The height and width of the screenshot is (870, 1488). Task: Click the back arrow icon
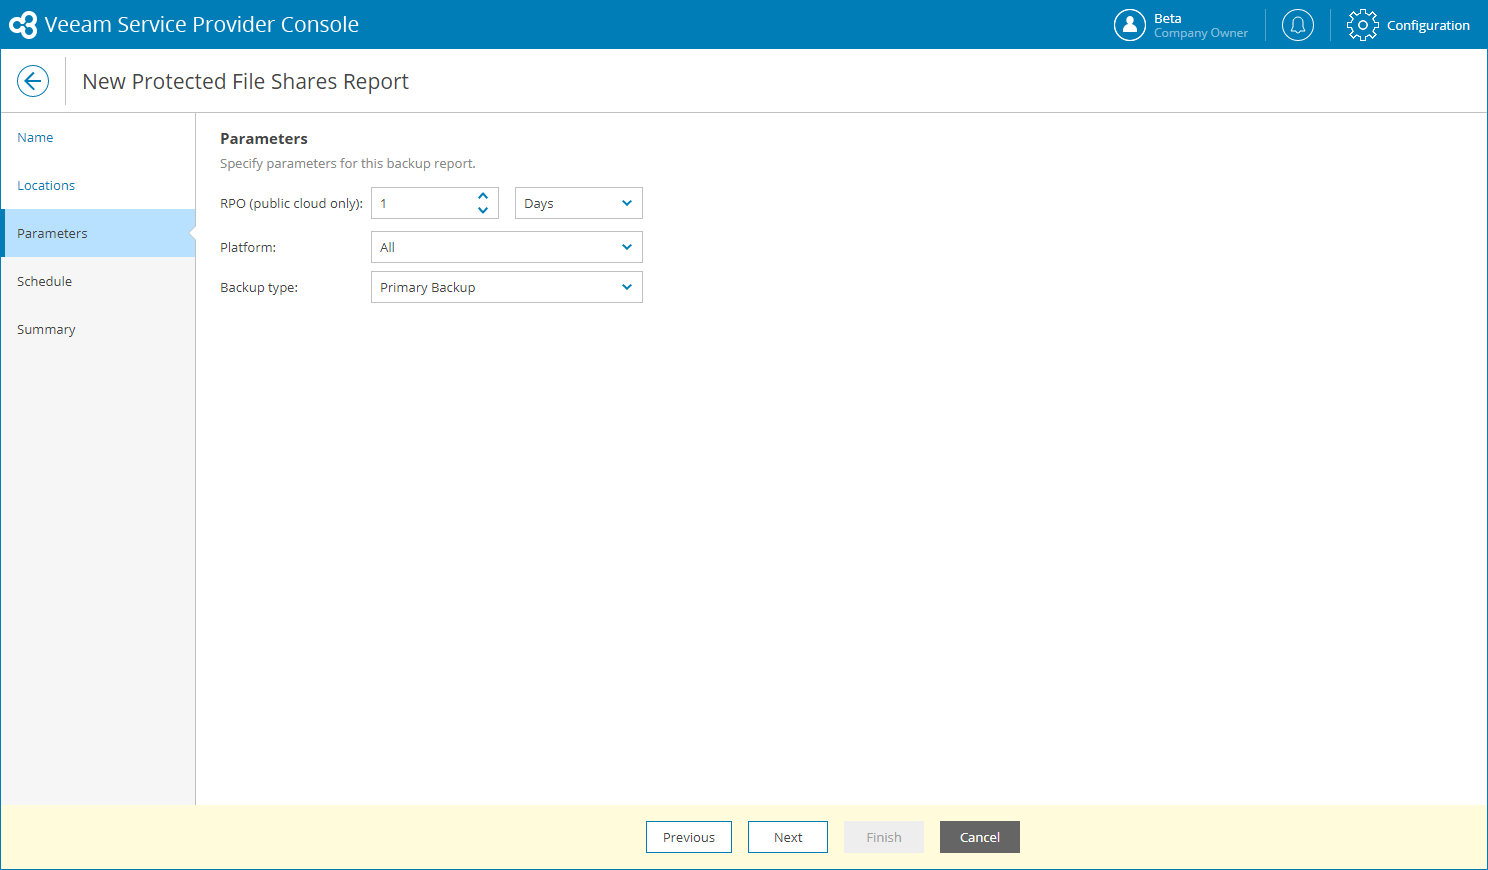pyautogui.click(x=33, y=81)
